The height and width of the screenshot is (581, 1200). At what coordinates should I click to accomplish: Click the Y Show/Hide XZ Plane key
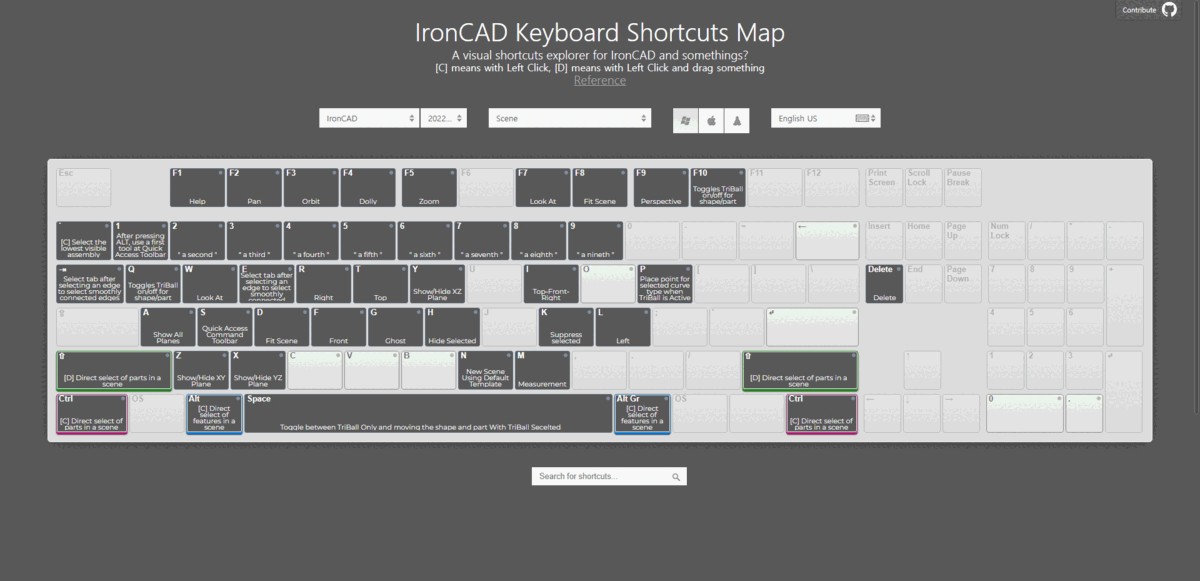438,284
